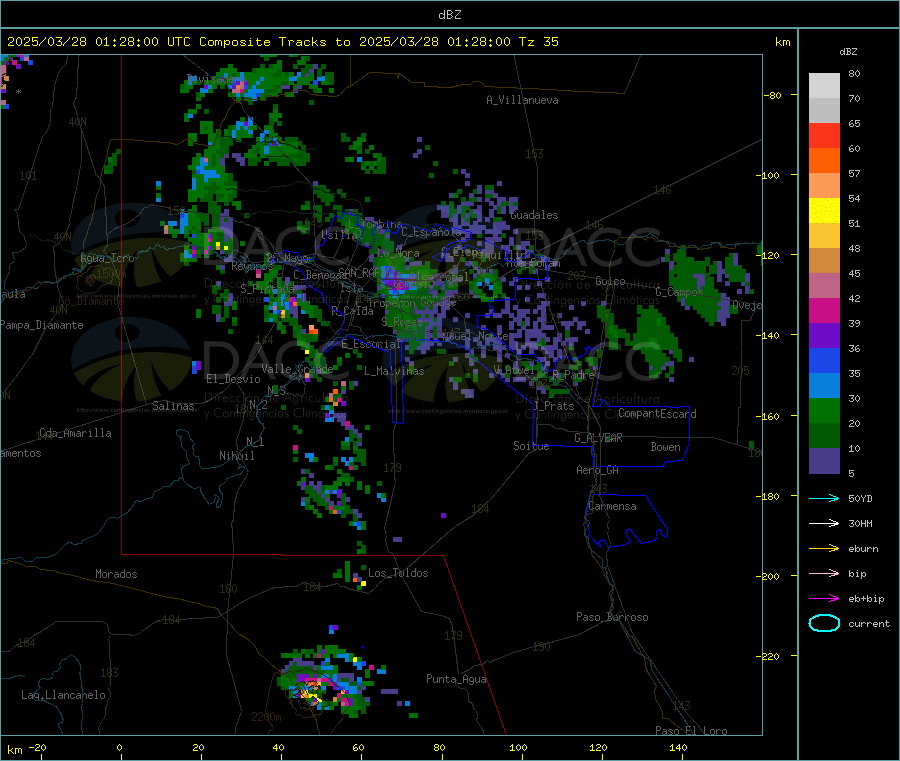The image size is (900, 761).
Task: Select the royal blue 35-36 dBZ swatch
Action: click(x=824, y=360)
